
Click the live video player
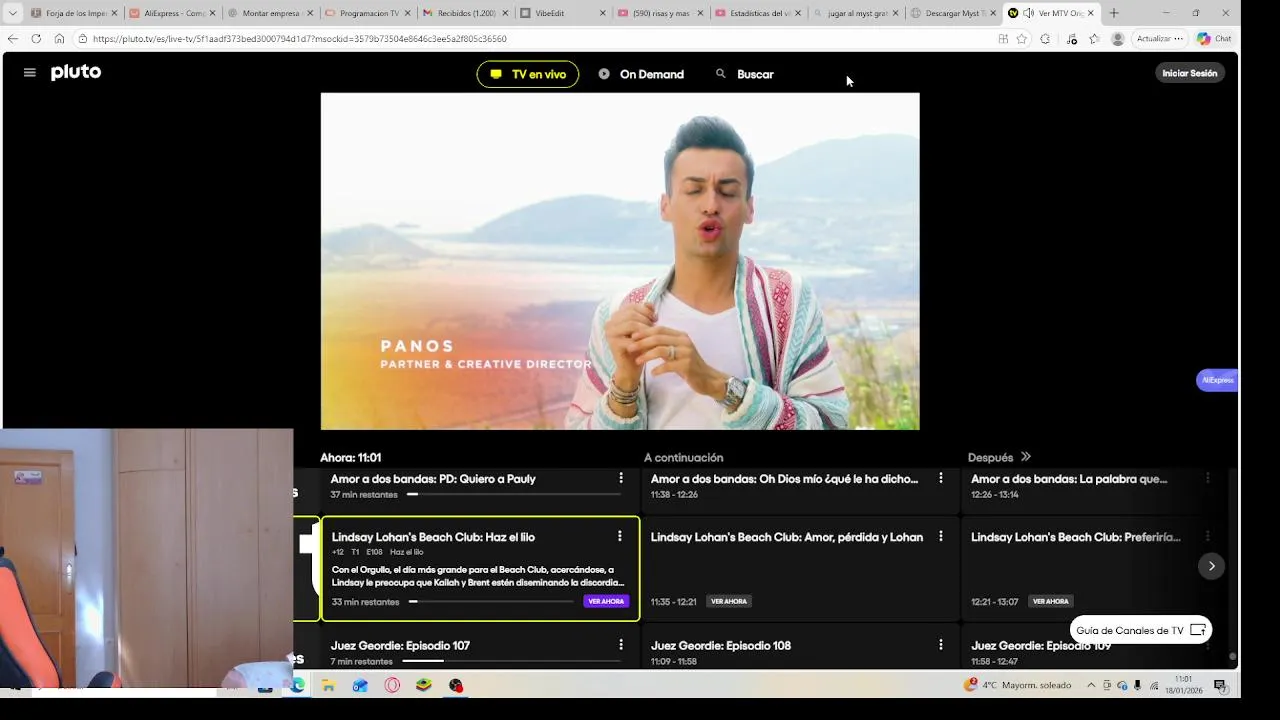coord(620,261)
